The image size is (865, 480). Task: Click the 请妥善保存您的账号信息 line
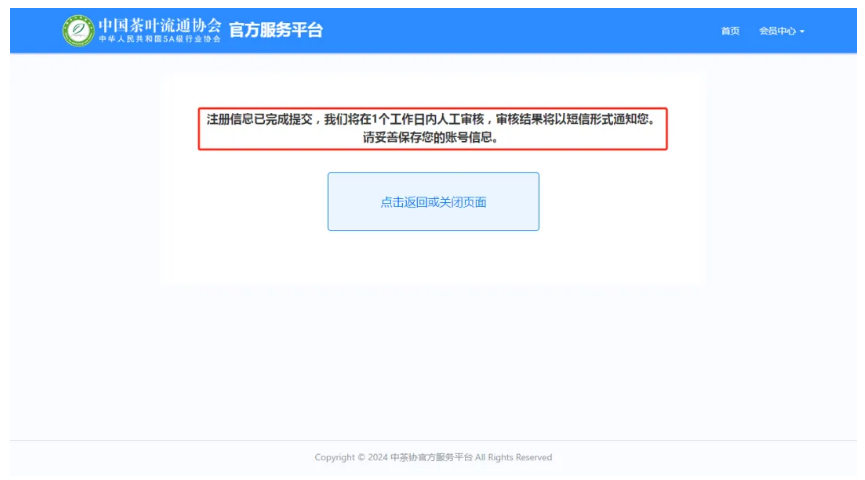432,139
